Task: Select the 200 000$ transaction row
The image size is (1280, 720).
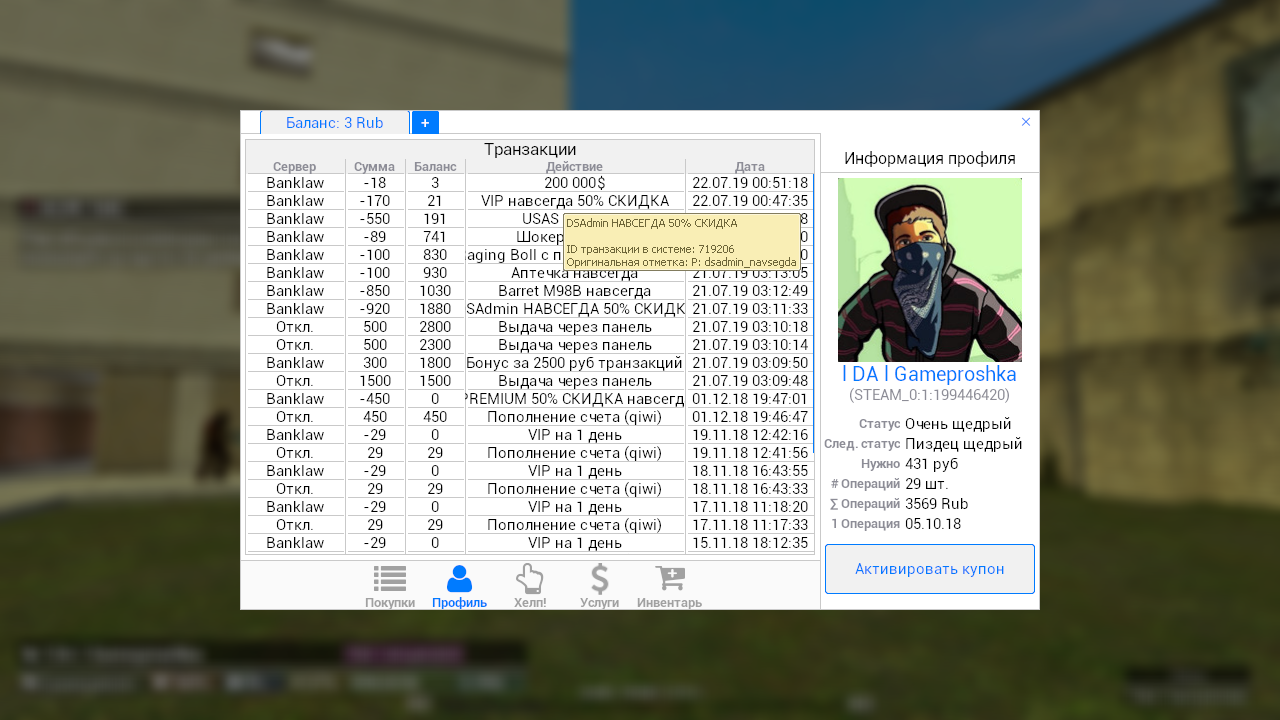Action: tap(574, 183)
